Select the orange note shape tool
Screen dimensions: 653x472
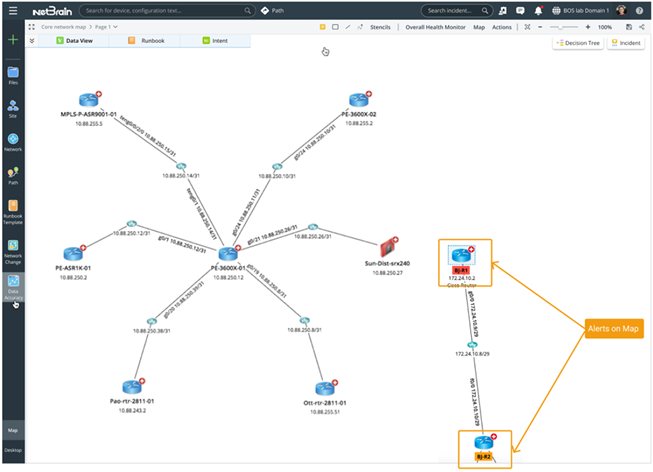[x=322, y=27]
